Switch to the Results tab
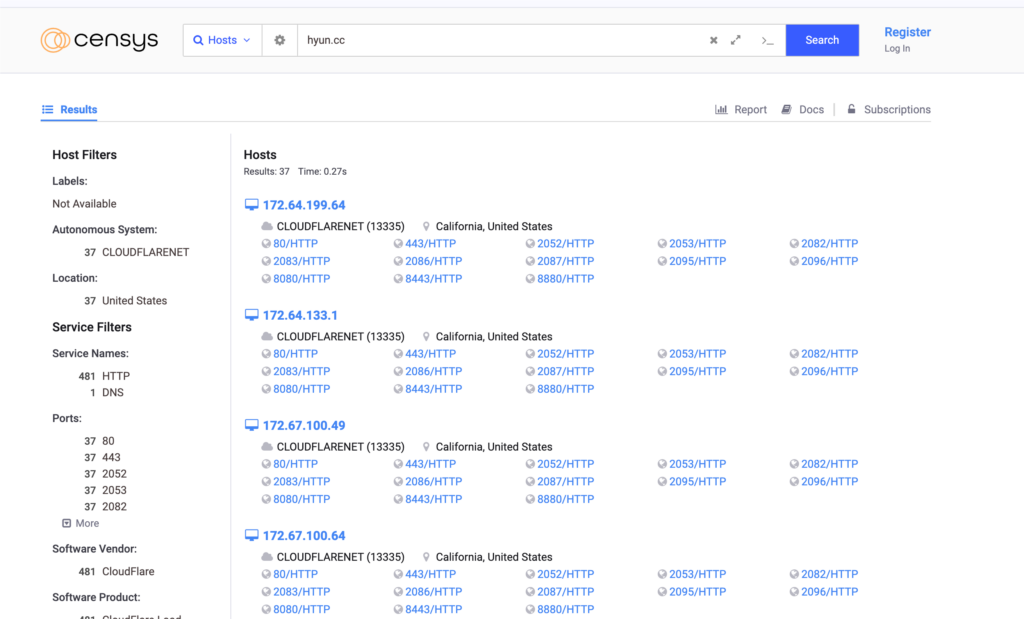Screen dimensions: 1024x619 tap(69, 109)
